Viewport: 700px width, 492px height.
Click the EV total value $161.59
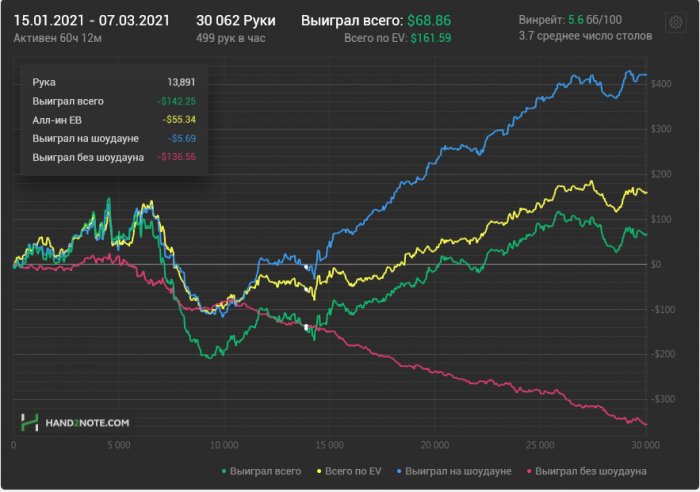pos(431,38)
